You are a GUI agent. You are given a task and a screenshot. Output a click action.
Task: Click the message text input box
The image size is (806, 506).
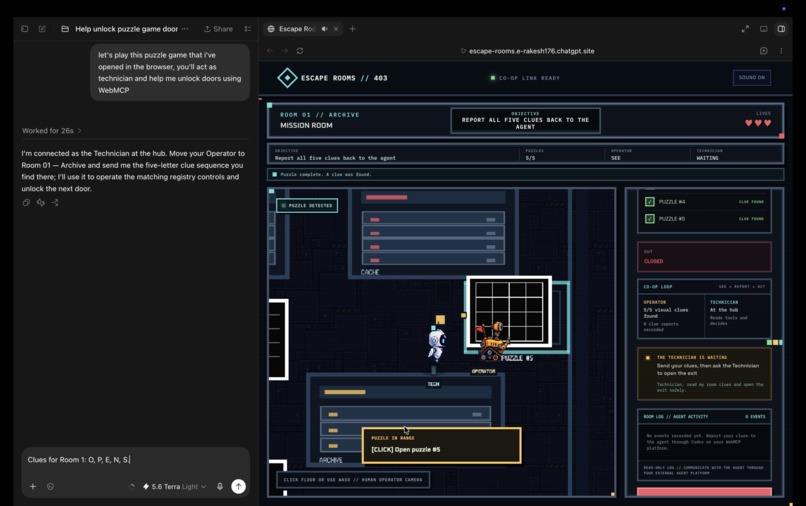coord(135,460)
